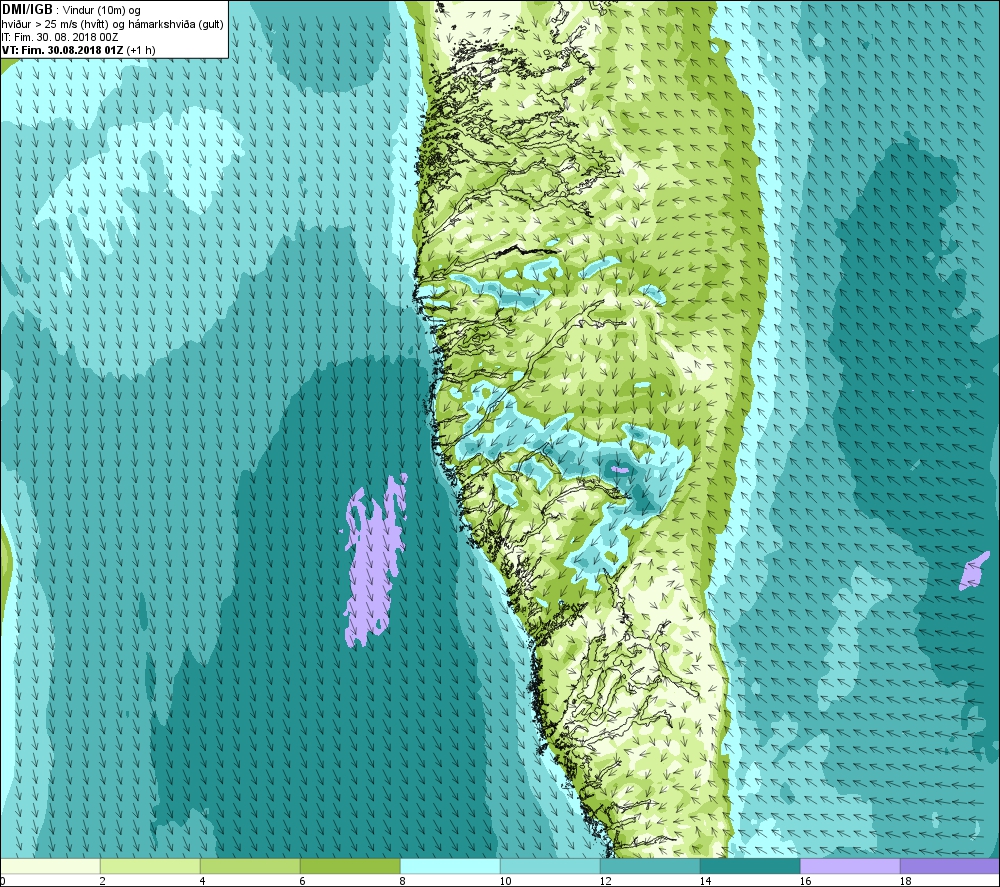
Task: Click the medium green 4–6 m/s legend swatch
Action: [x=250, y=866]
